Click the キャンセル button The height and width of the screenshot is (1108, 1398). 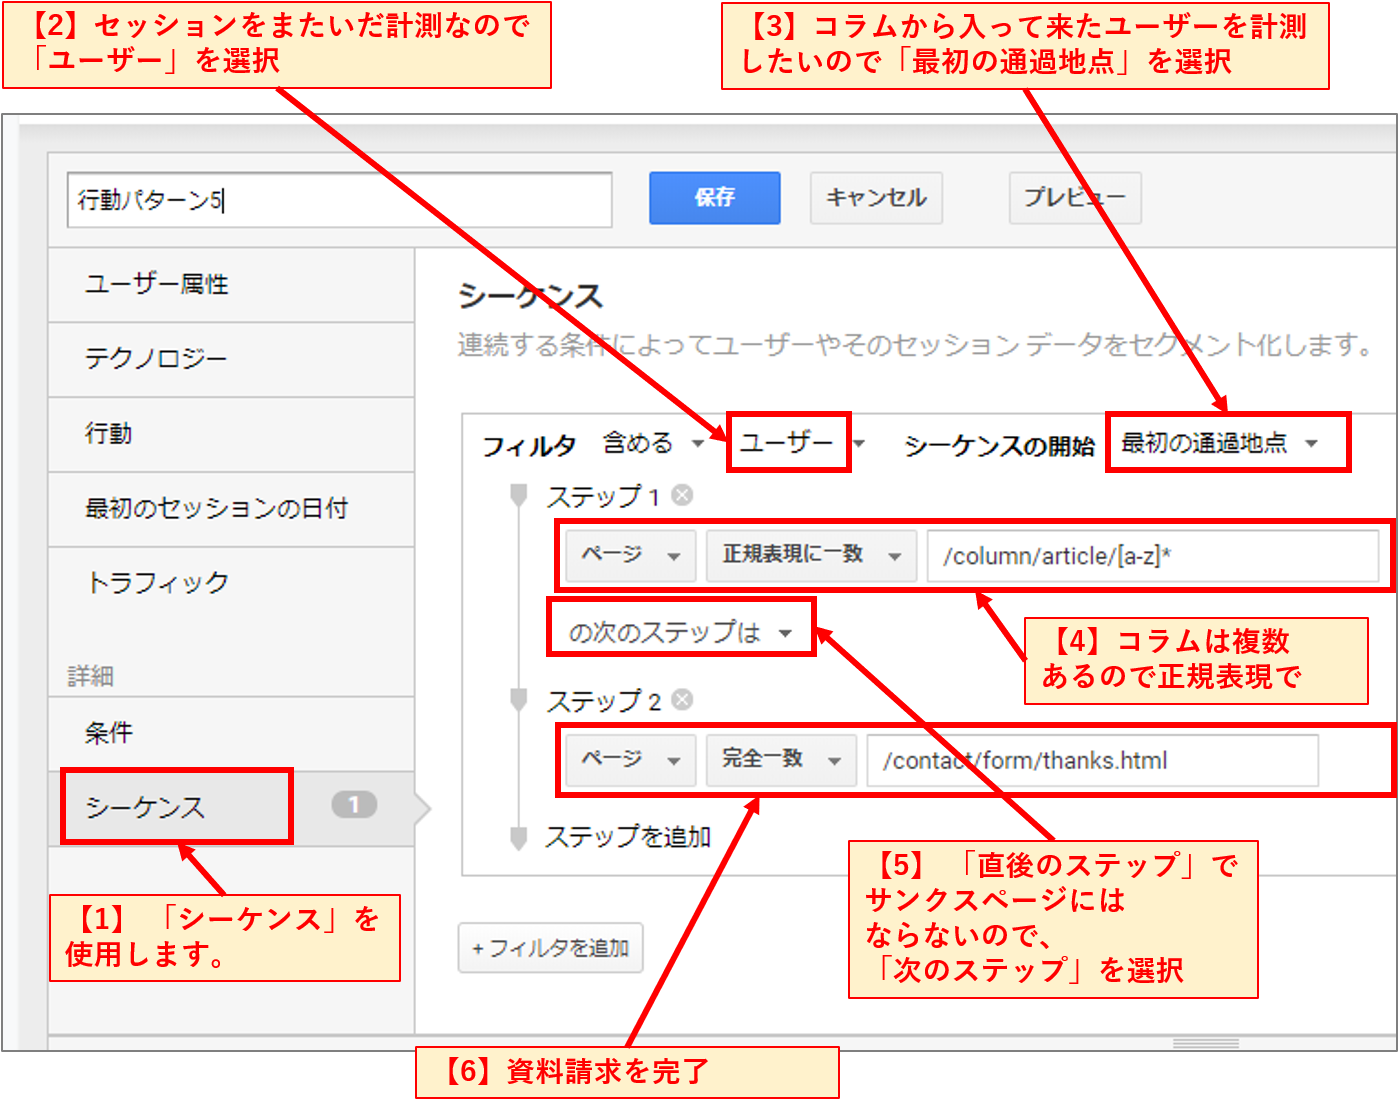coord(876,198)
